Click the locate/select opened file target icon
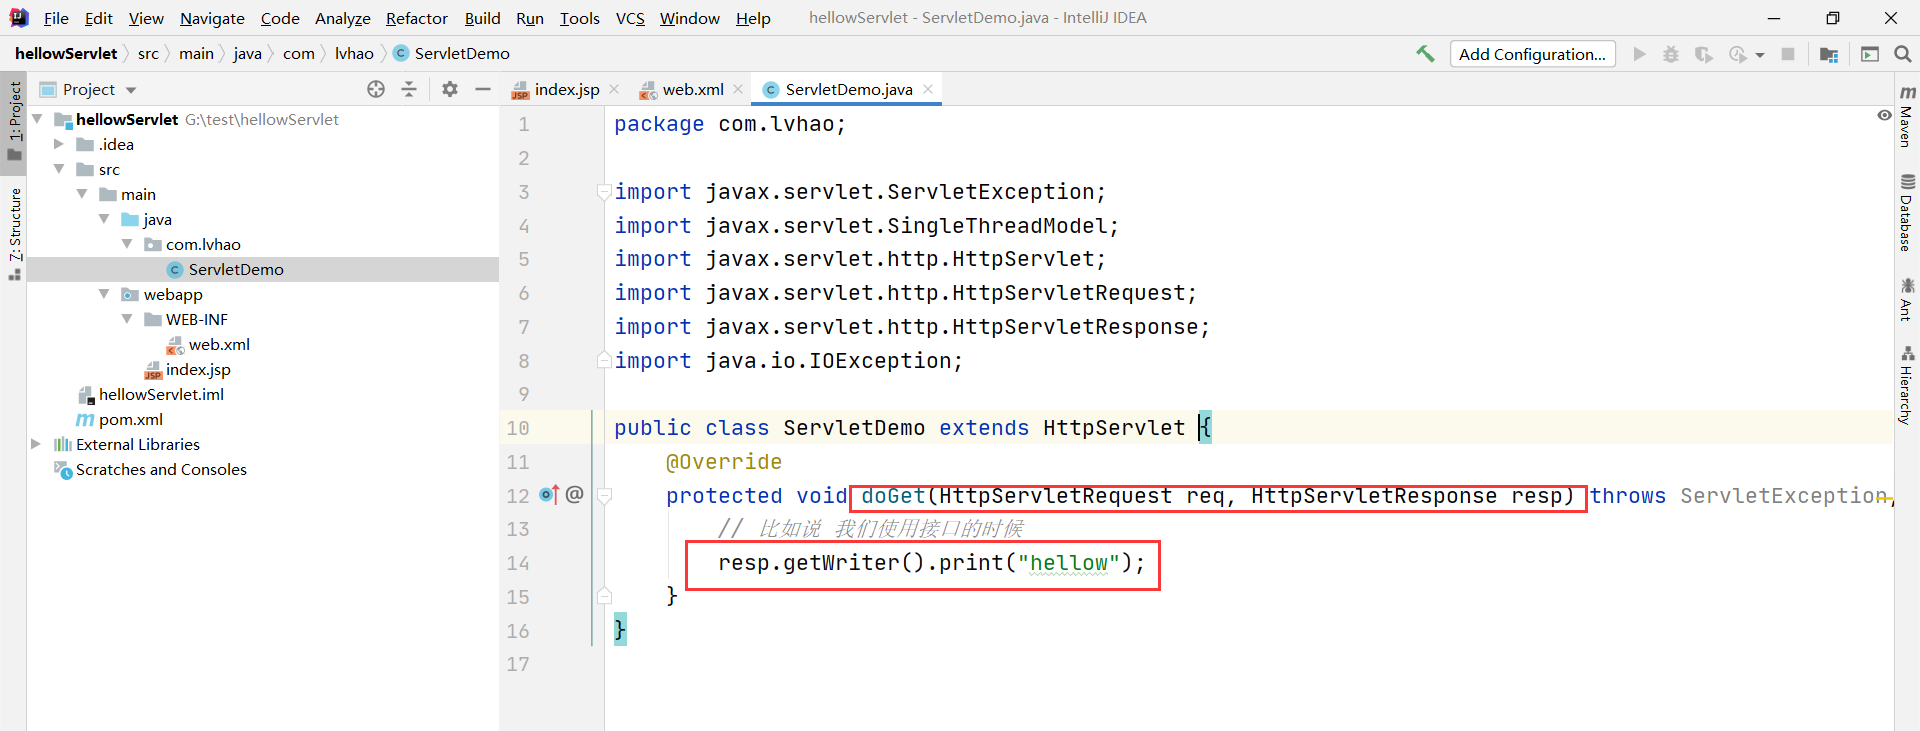This screenshot has width=1920, height=731. tap(376, 89)
